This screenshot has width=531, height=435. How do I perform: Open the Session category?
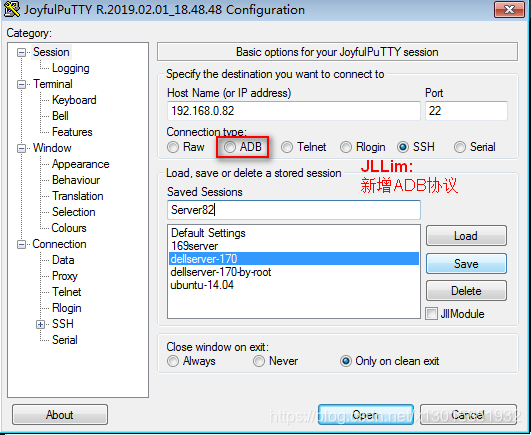[x=51, y=52]
